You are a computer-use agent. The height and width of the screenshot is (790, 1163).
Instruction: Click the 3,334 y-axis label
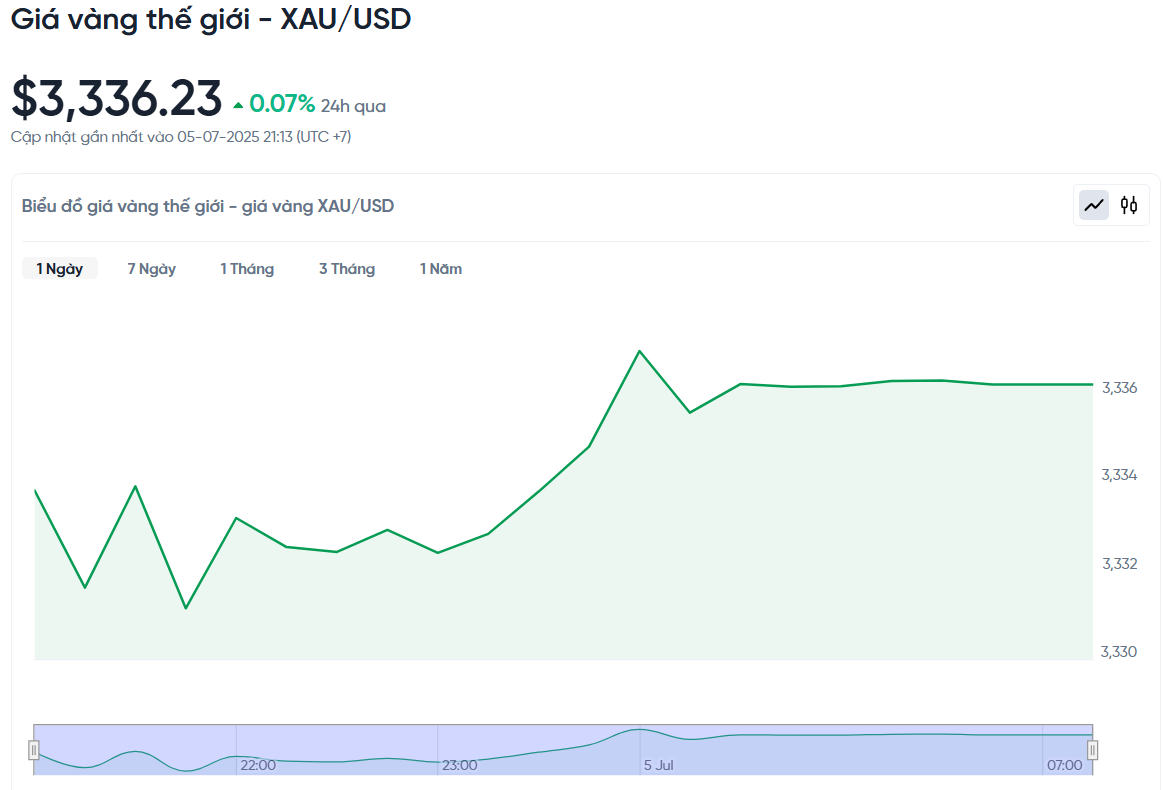[x=1119, y=475]
